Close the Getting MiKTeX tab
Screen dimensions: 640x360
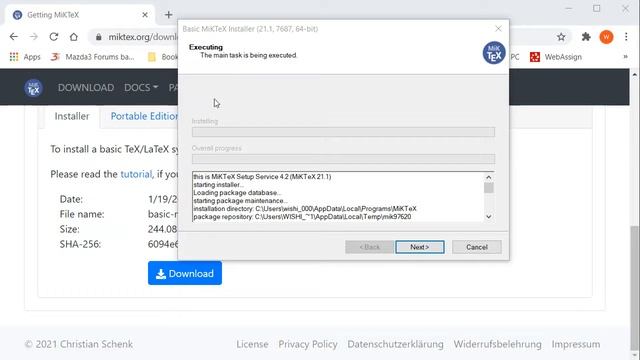coord(145,15)
